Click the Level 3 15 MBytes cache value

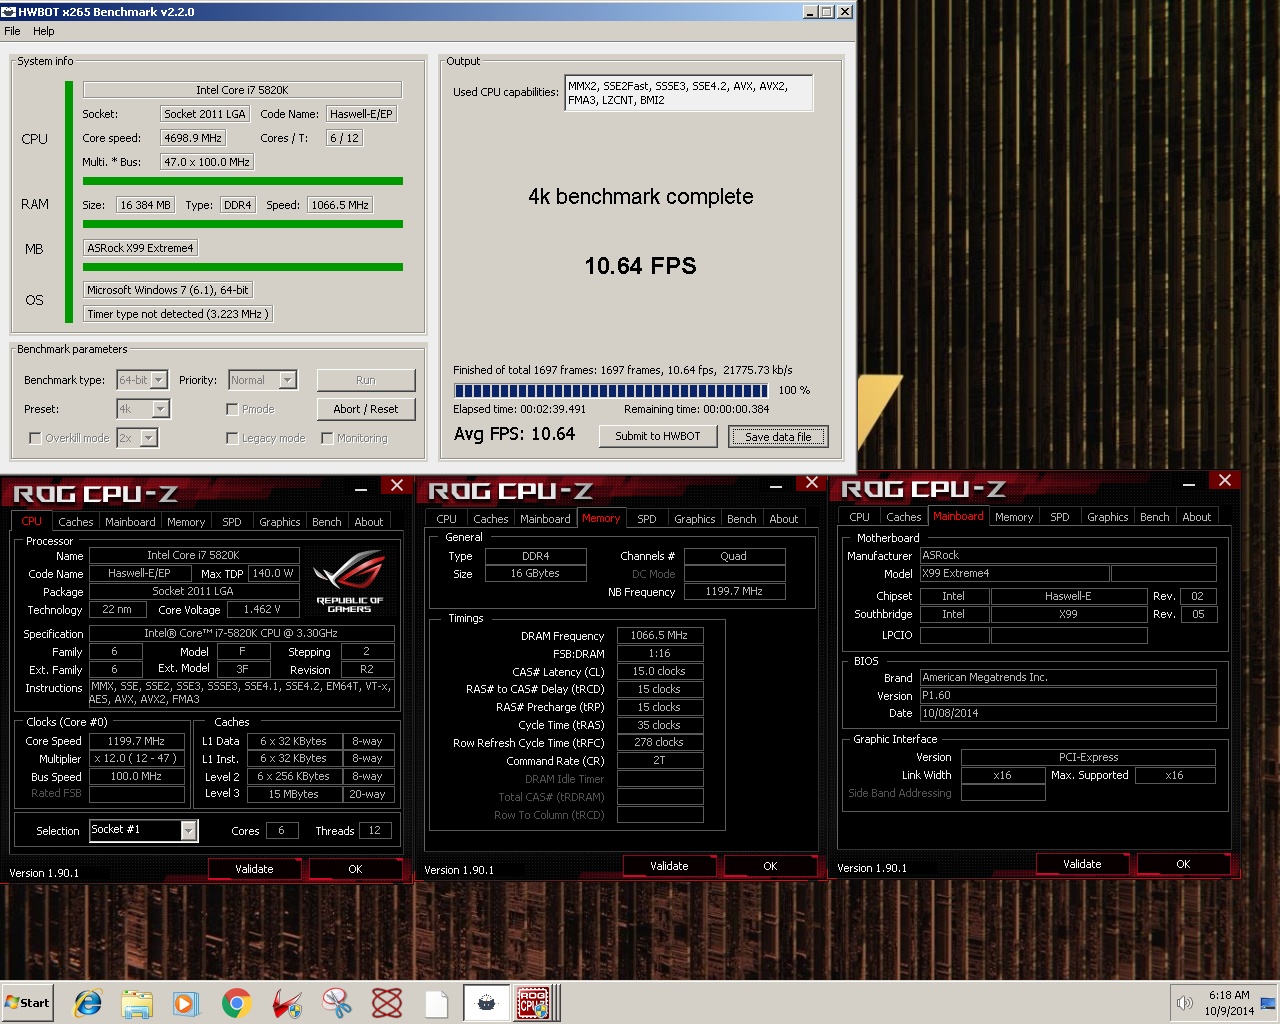point(294,794)
